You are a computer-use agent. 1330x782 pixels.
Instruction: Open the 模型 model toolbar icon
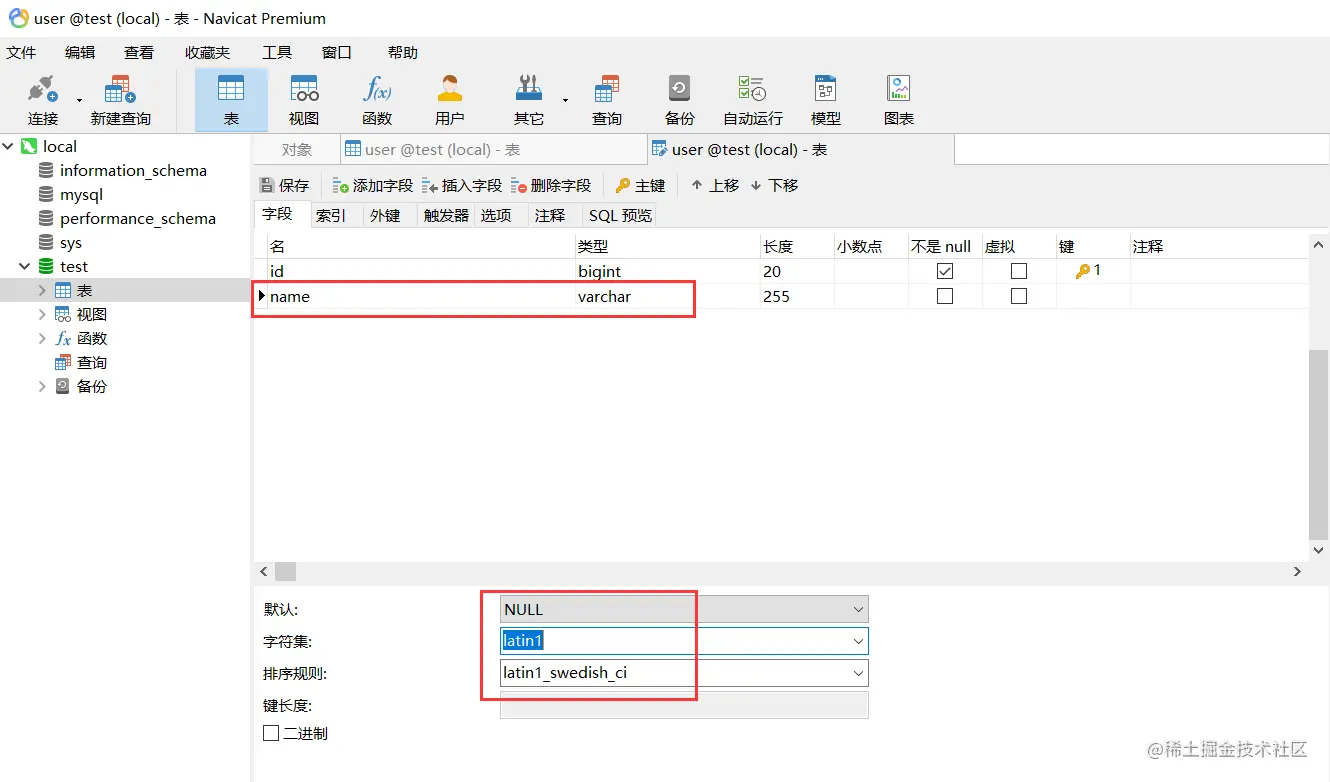pyautogui.click(x=825, y=100)
